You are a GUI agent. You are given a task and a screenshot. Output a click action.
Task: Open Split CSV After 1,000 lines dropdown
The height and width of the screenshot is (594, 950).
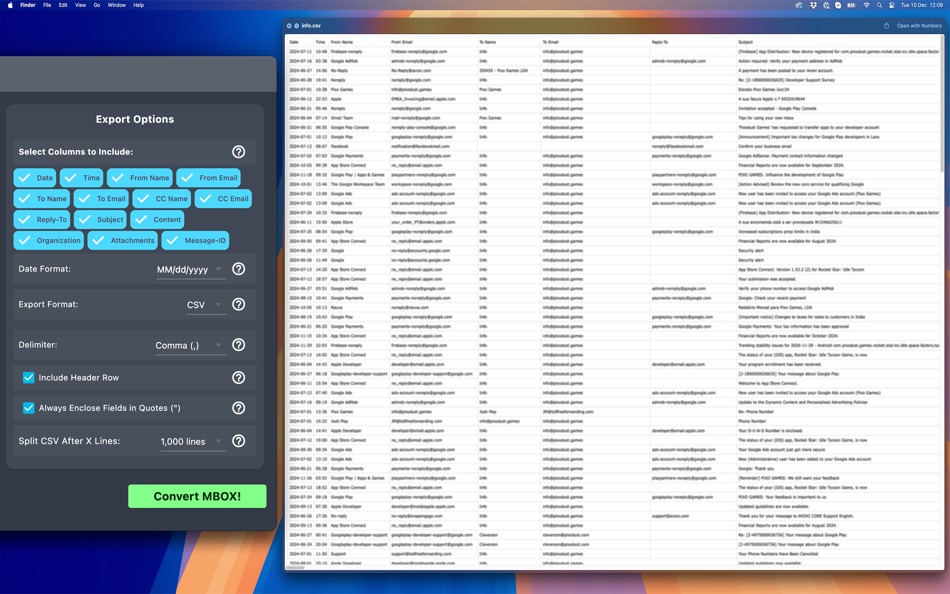(192, 442)
